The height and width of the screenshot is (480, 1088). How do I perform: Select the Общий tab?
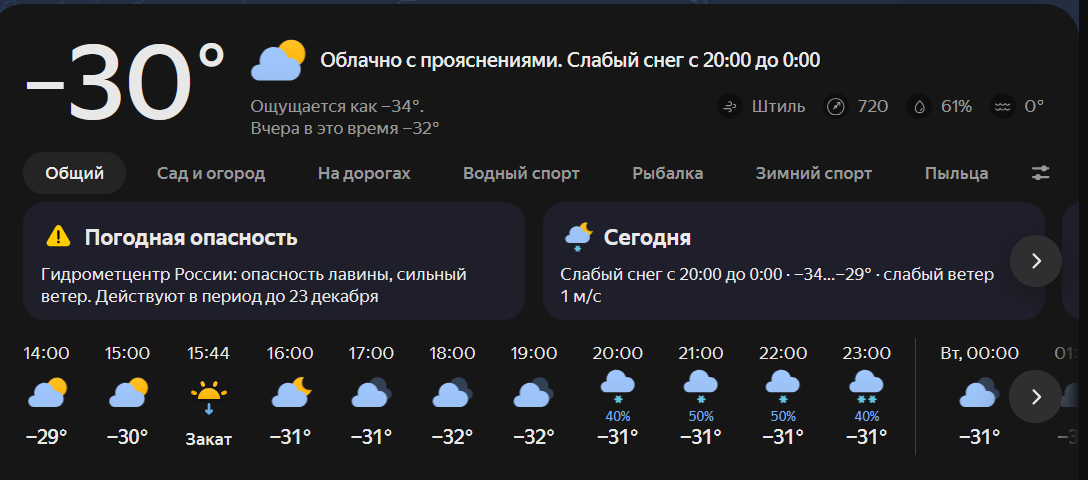[x=75, y=173]
